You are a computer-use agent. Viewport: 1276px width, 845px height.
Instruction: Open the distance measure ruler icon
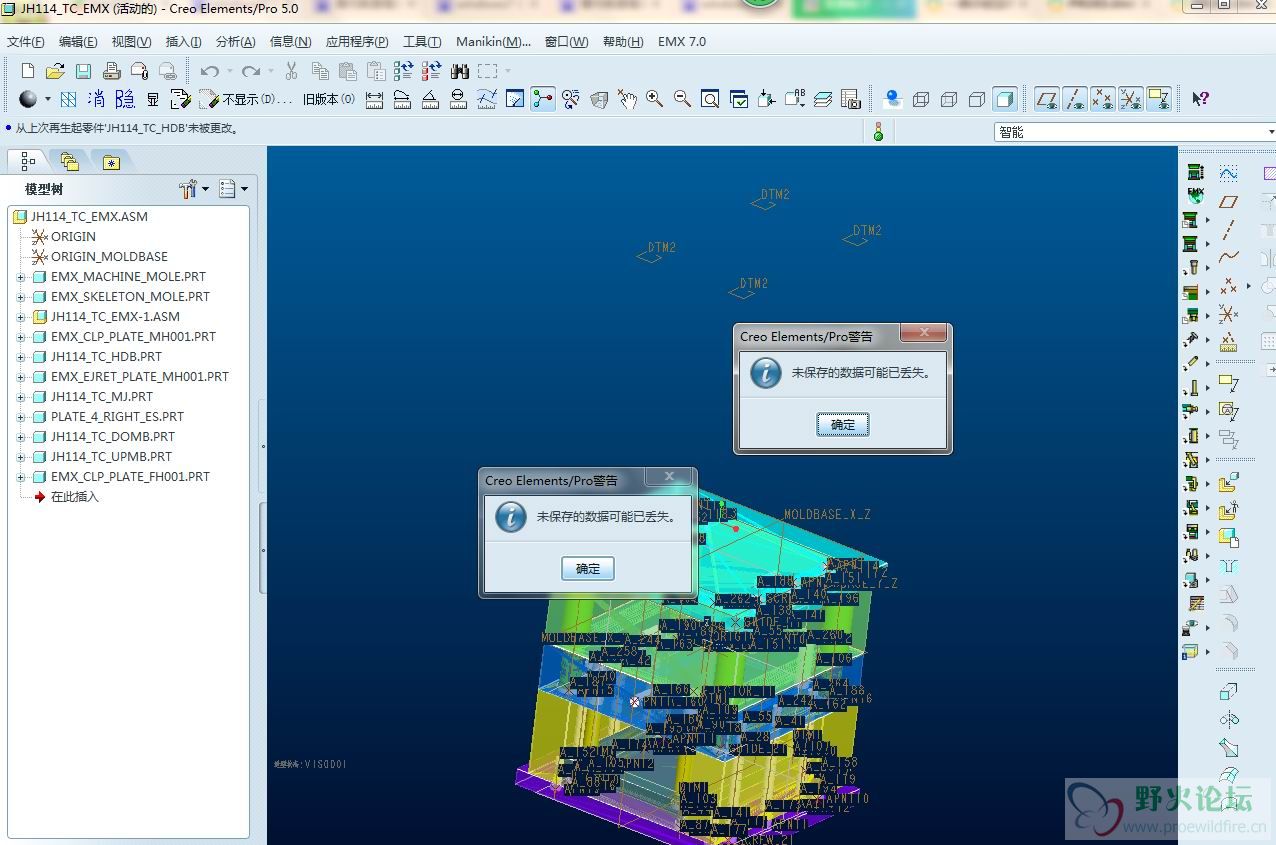[x=375, y=99]
